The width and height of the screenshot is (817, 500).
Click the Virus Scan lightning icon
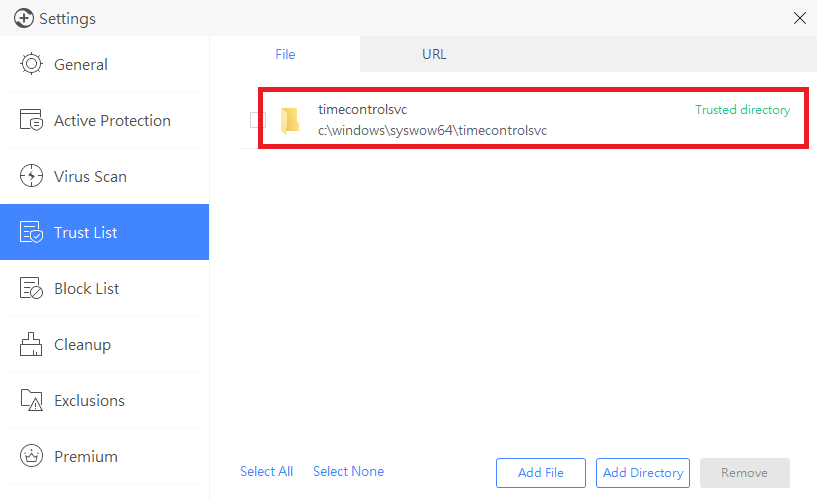coord(31,176)
